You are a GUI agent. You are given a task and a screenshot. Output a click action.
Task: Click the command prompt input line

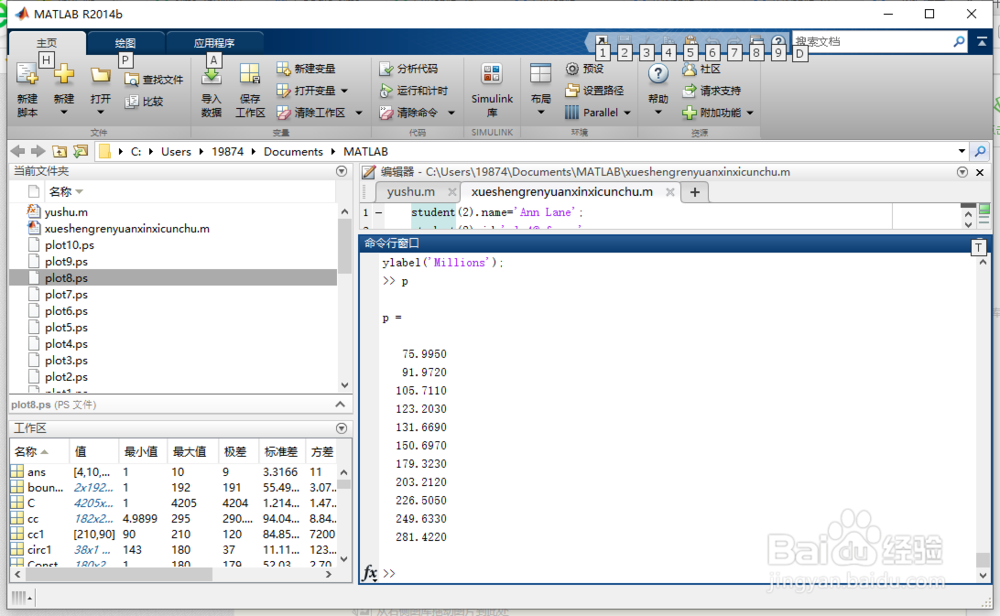[x=676, y=573]
